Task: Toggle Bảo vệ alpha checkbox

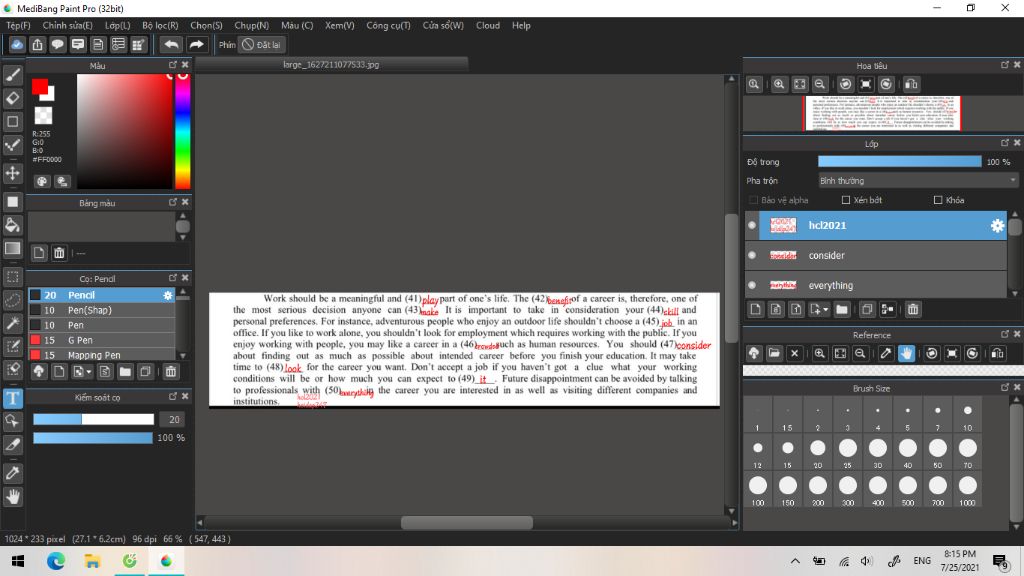Action: point(754,200)
